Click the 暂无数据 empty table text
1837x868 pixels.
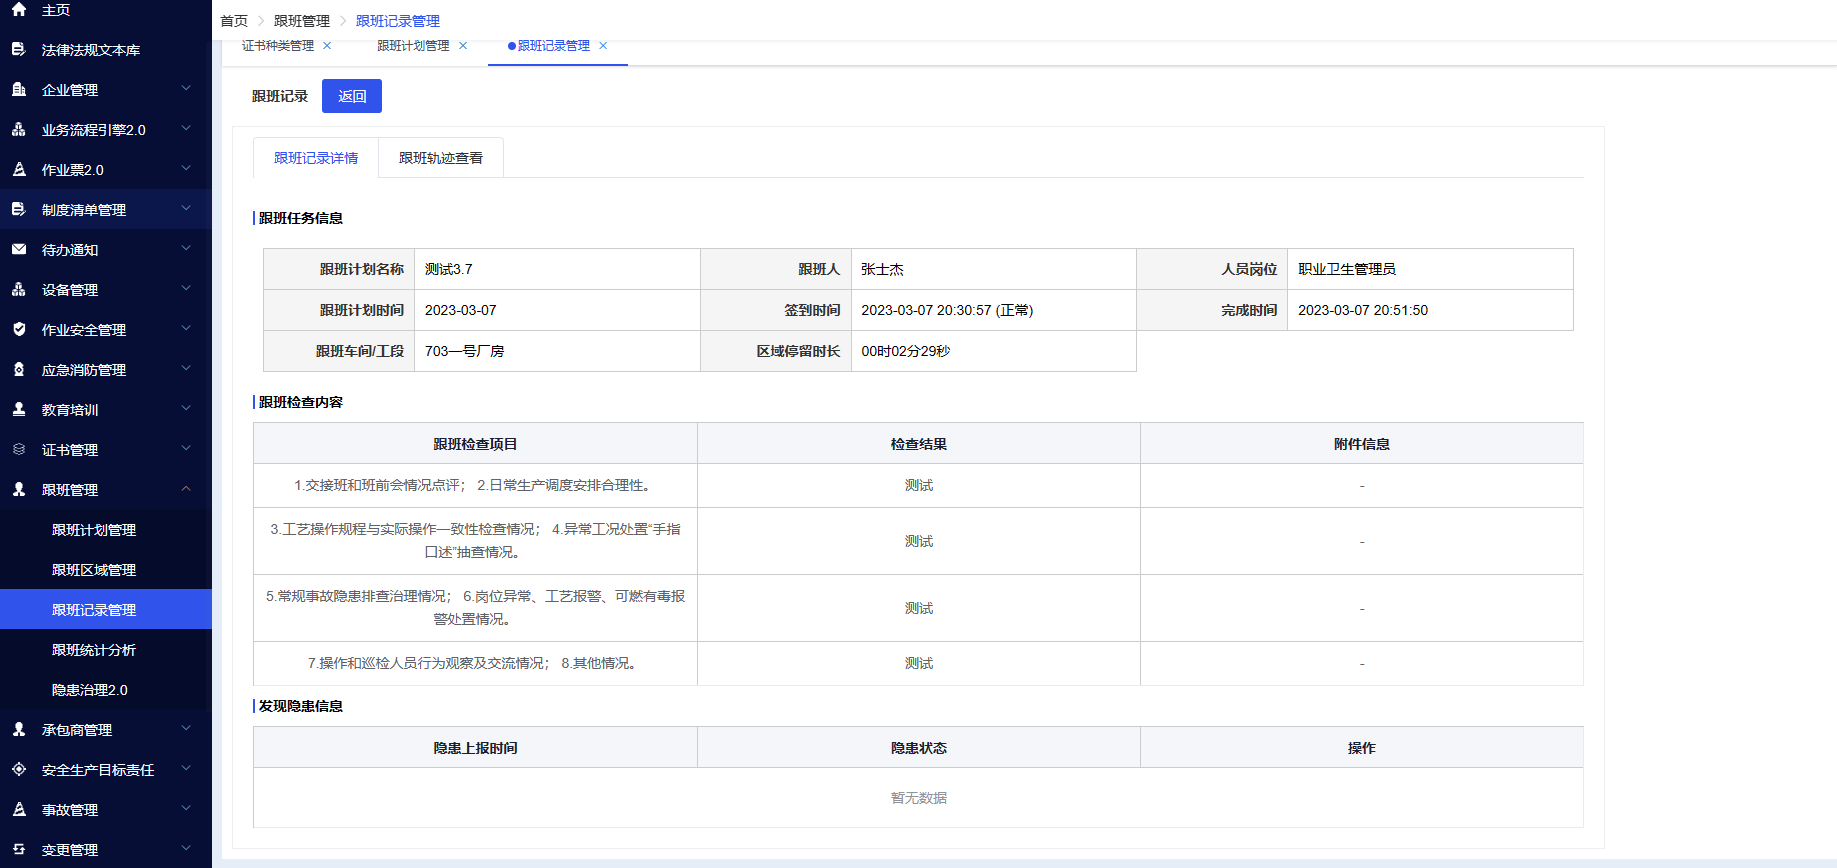(x=919, y=798)
